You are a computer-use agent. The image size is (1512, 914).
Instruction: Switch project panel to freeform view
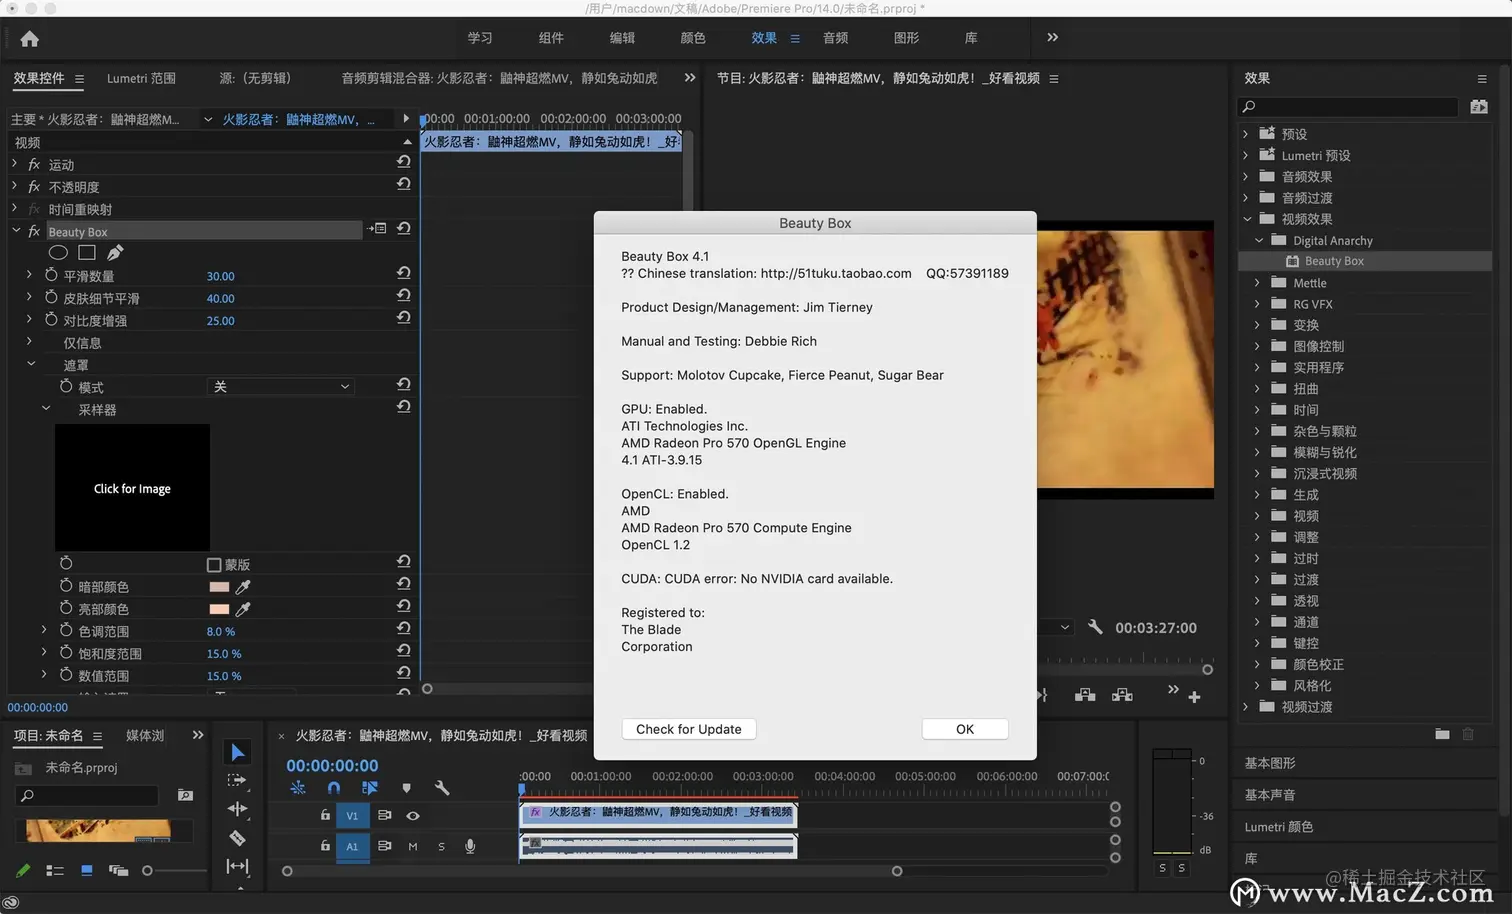[118, 871]
